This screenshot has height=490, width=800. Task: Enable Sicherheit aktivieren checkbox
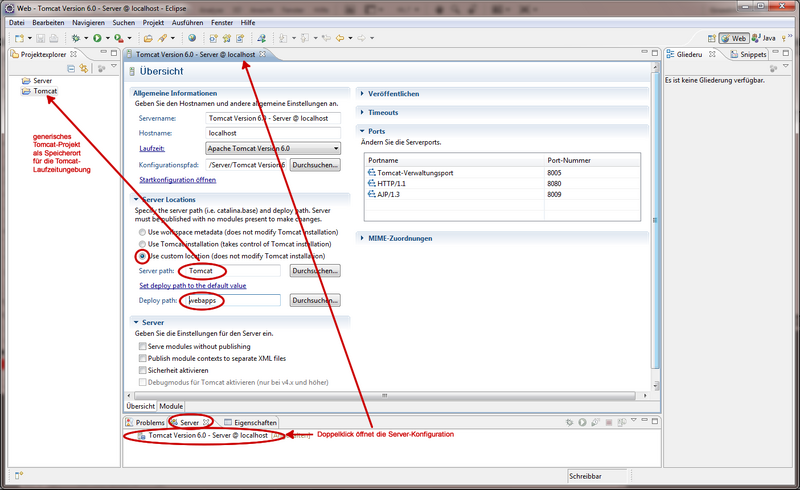click(x=143, y=370)
